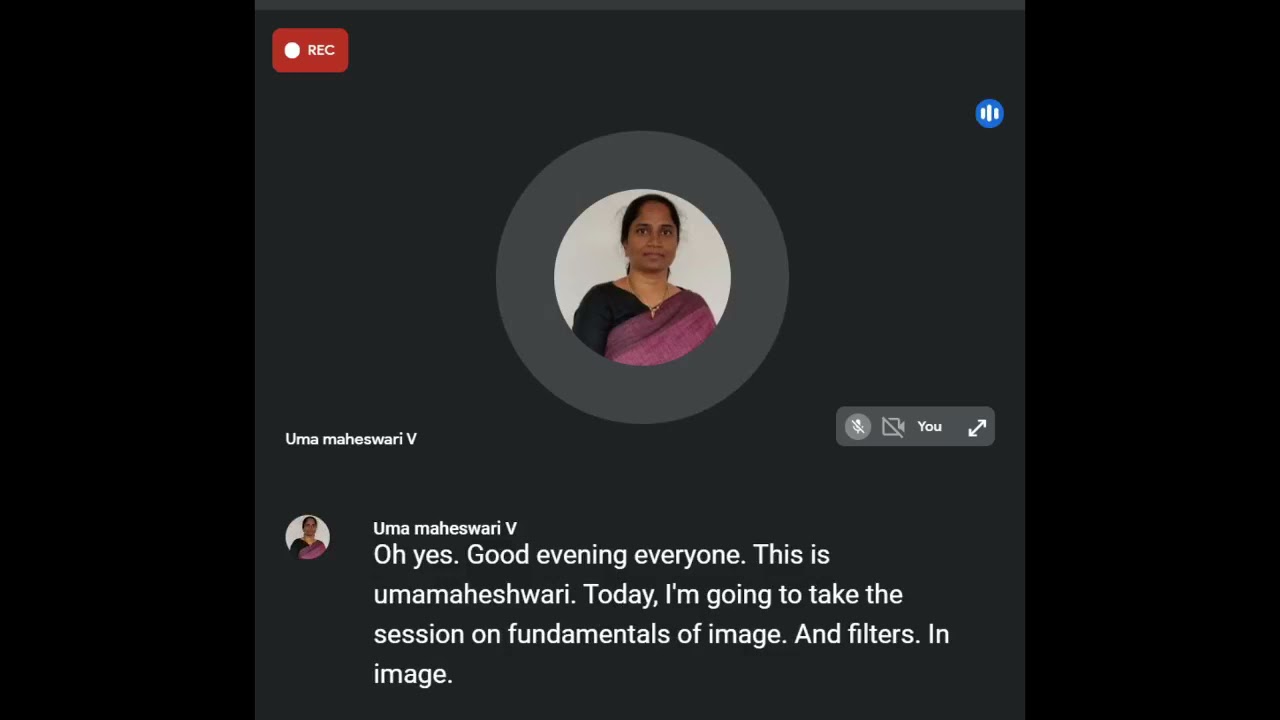Expand the self-view tile with arrows icon
Image resolution: width=1280 pixels, height=720 pixels.
tap(977, 428)
